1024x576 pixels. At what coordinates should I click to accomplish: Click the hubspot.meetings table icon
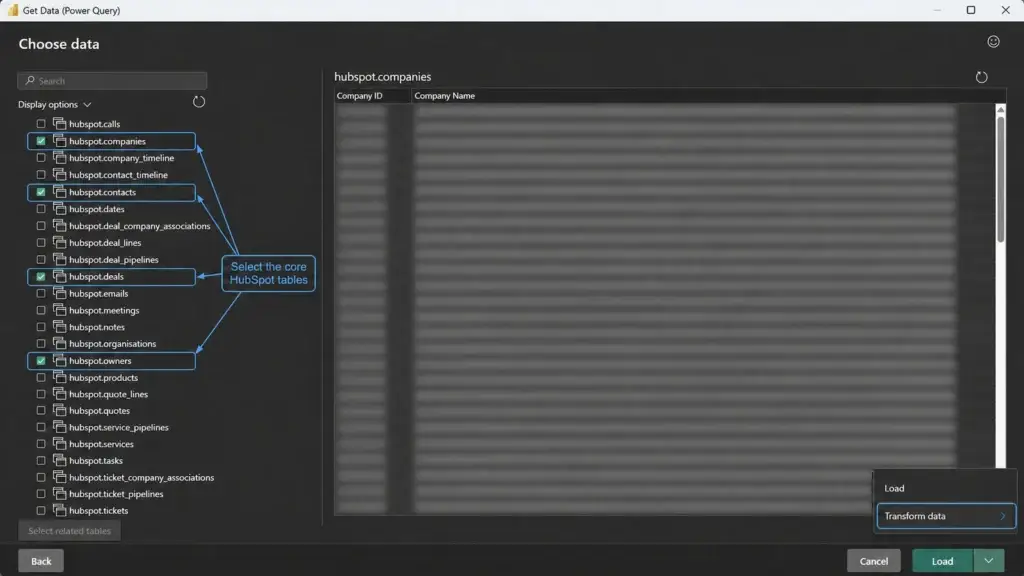(x=59, y=310)
